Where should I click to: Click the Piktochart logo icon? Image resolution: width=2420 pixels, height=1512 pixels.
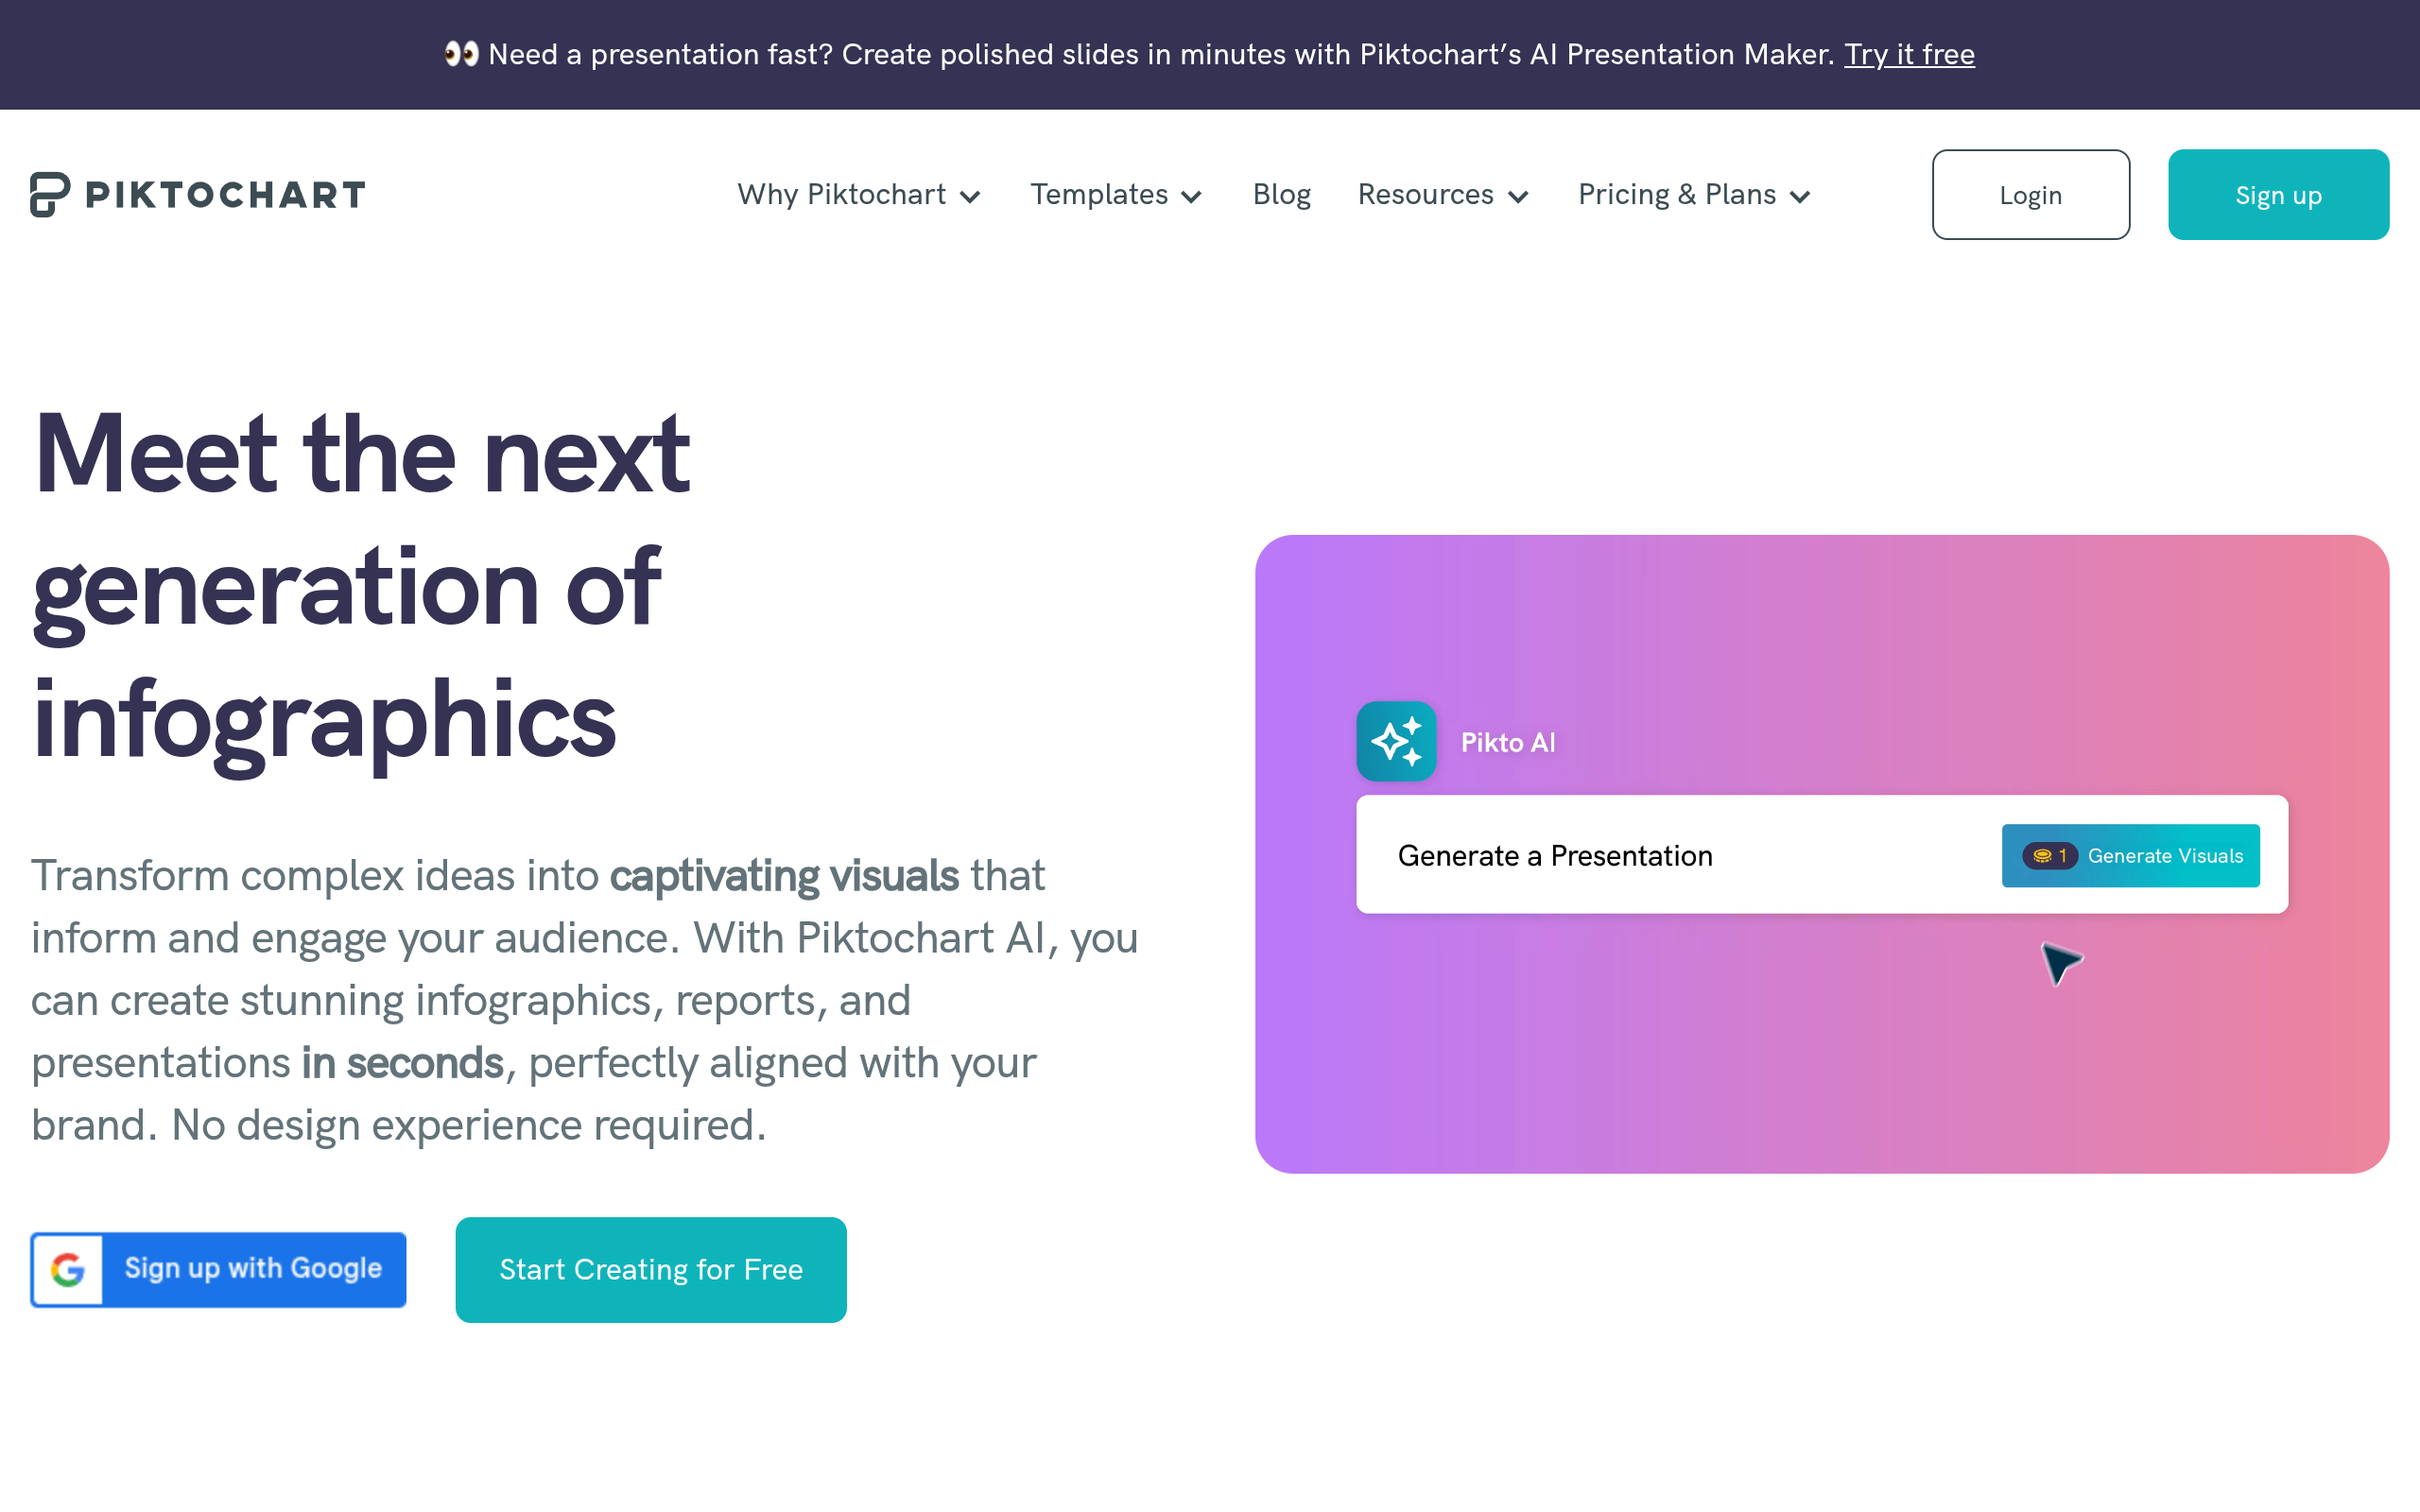pyautogui.click(x=50, y=194)
